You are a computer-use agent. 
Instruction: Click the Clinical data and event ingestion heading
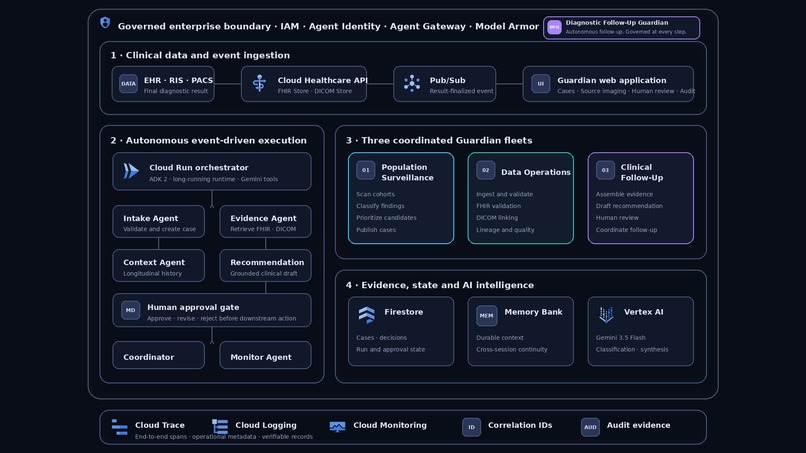(200, 55)
